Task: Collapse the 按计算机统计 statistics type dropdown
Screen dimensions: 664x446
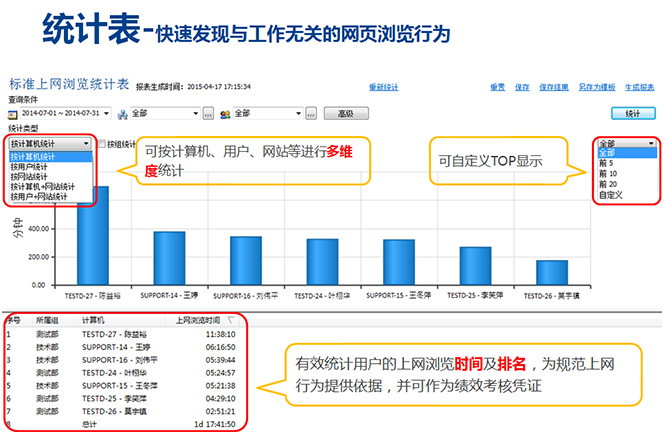Action: point(91,144)
